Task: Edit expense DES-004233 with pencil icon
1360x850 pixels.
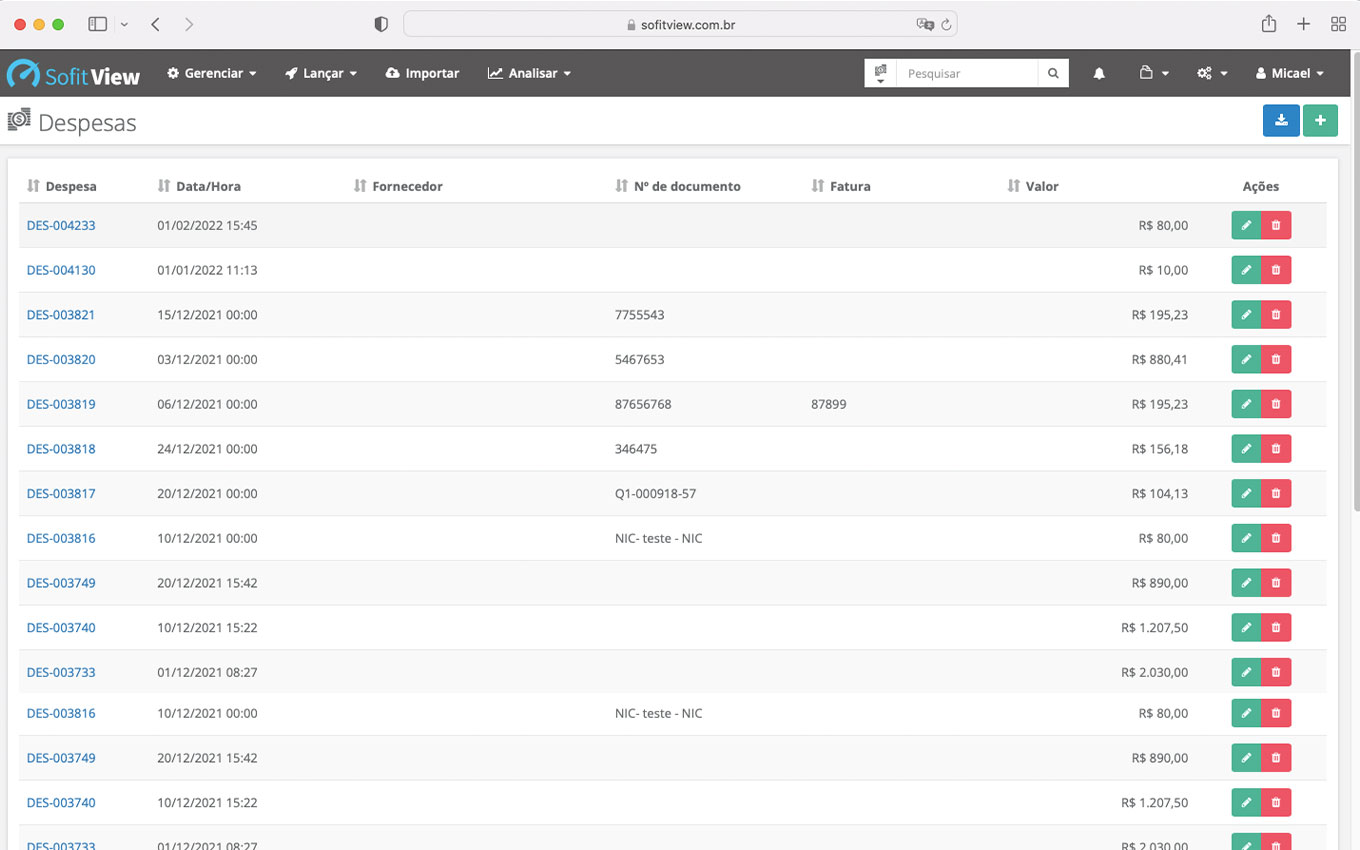Action: [1246, 225]
